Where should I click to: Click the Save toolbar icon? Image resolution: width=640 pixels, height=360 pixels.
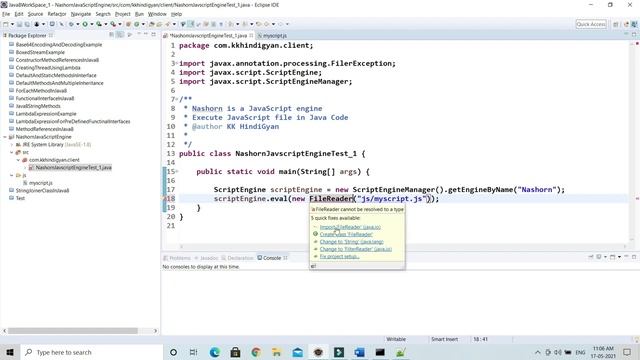point(19,24)
